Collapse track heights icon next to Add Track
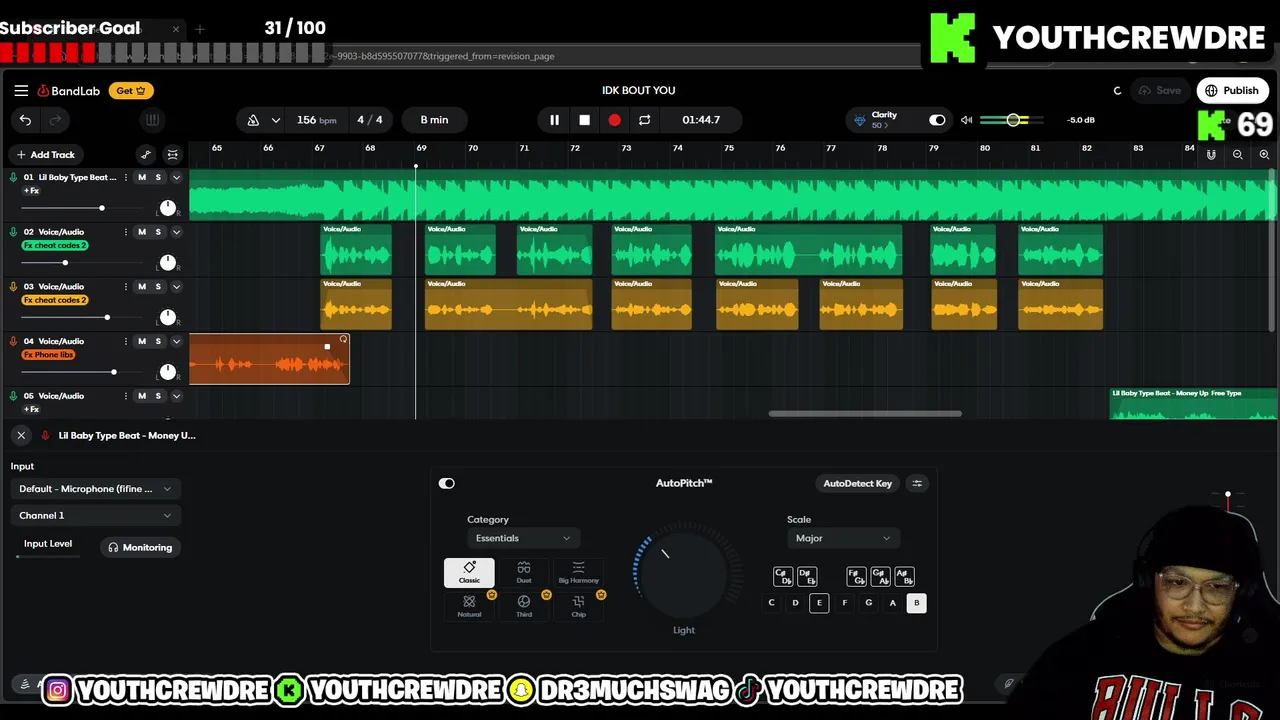Viewport: 1280px width, 720px height. click(172, 155)
